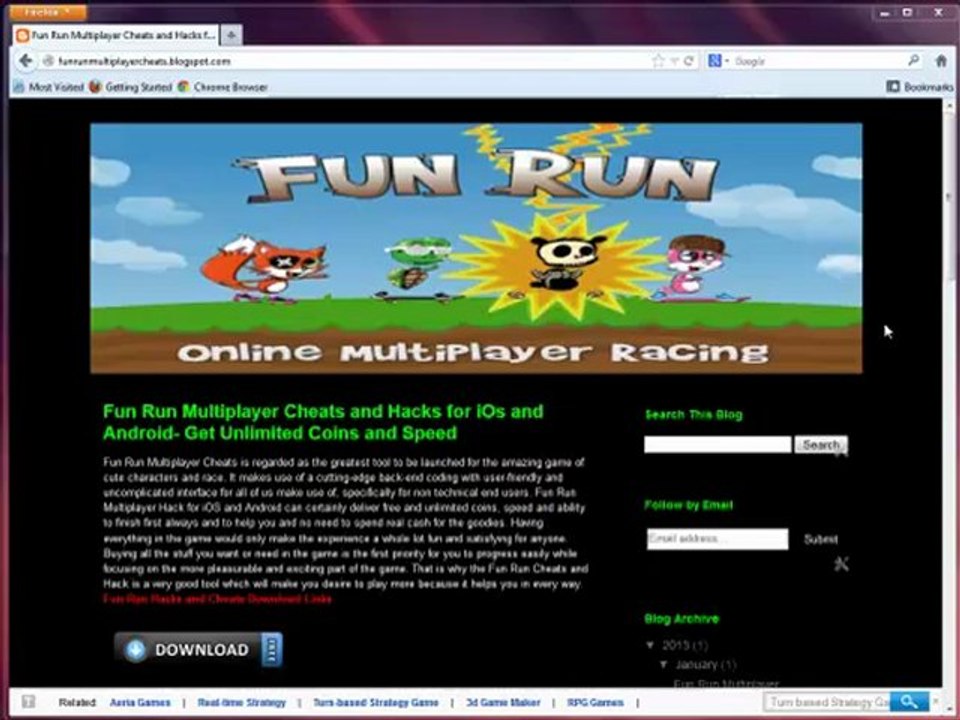The image size is (960, 720).
Task: Open the orange Firefox menu button
Action: click(49, 12)
